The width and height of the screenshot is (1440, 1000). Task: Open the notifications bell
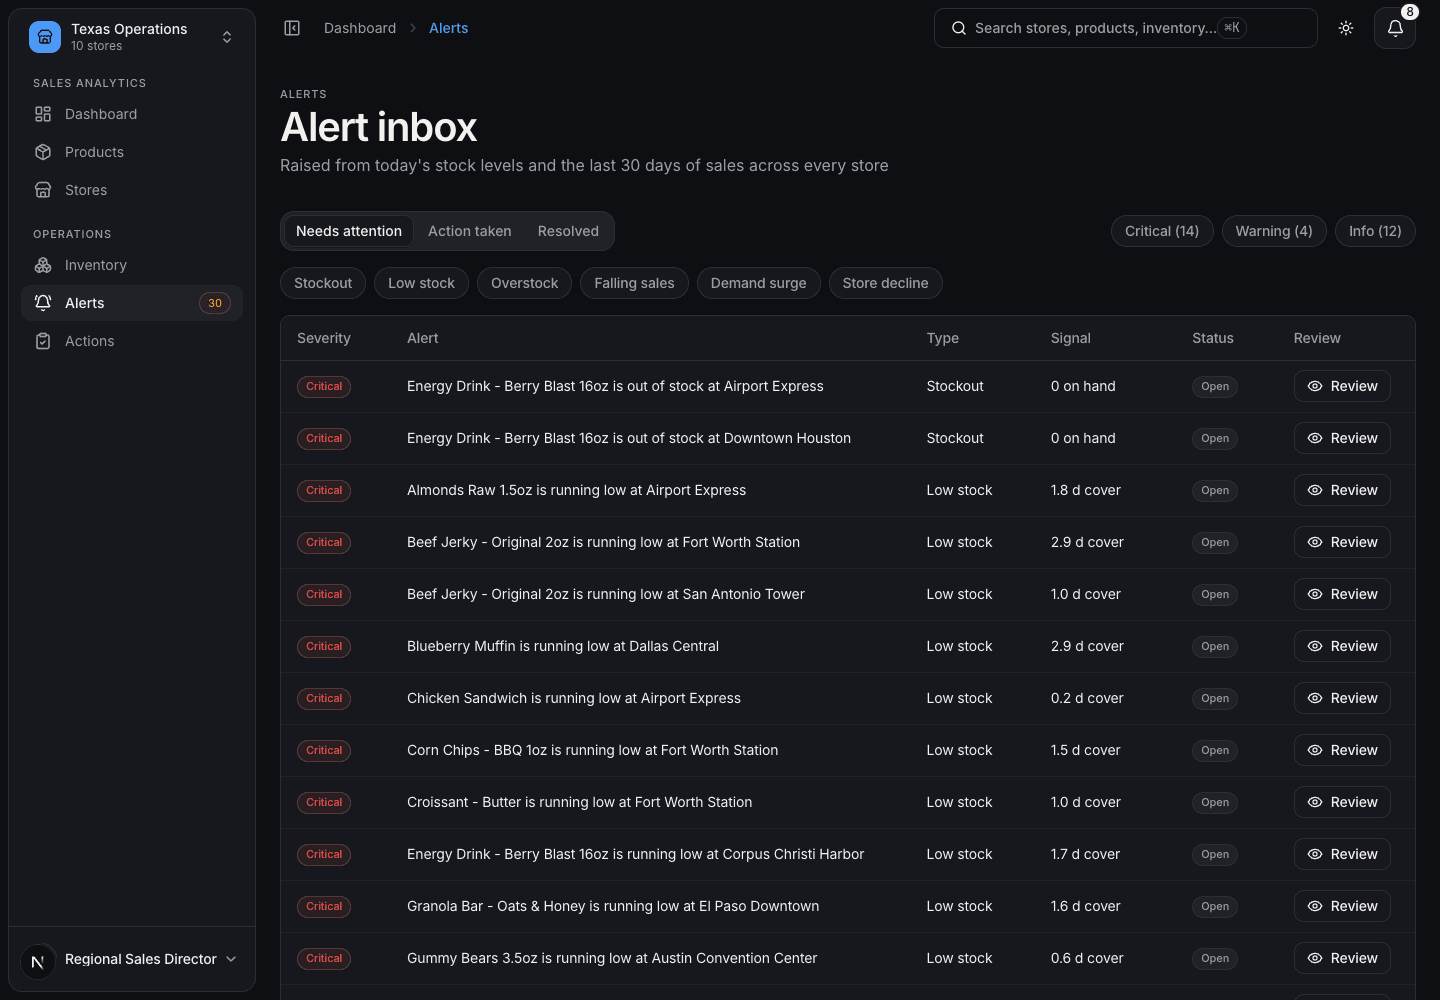pos(1395,28)
